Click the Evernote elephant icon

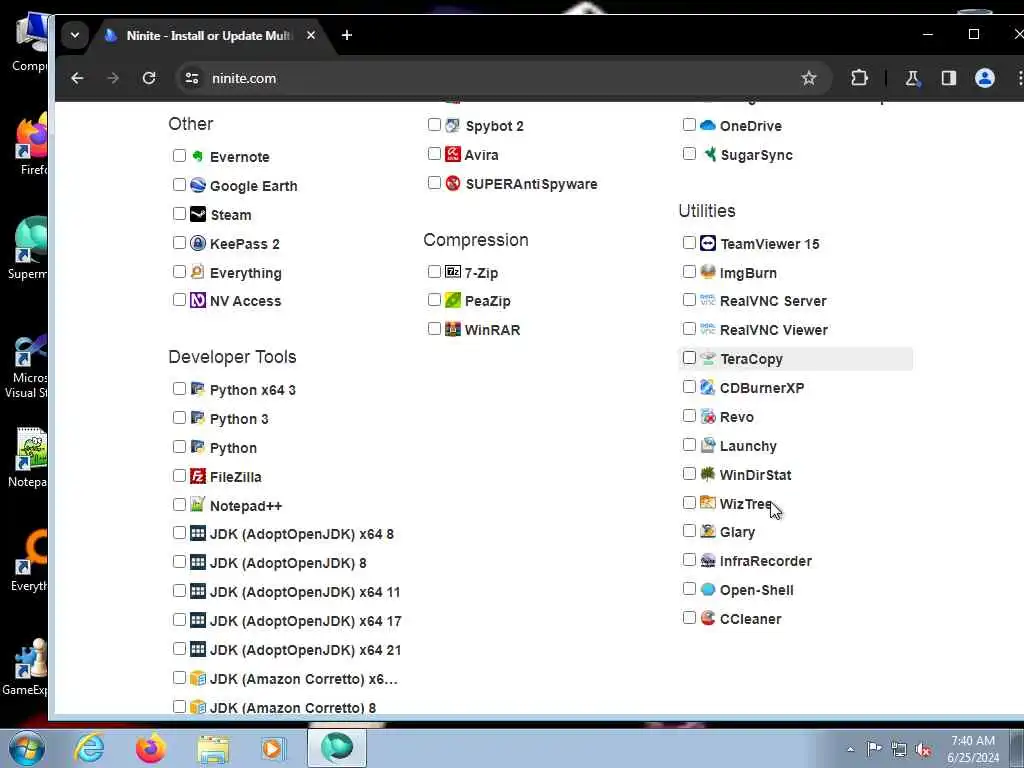197,156
